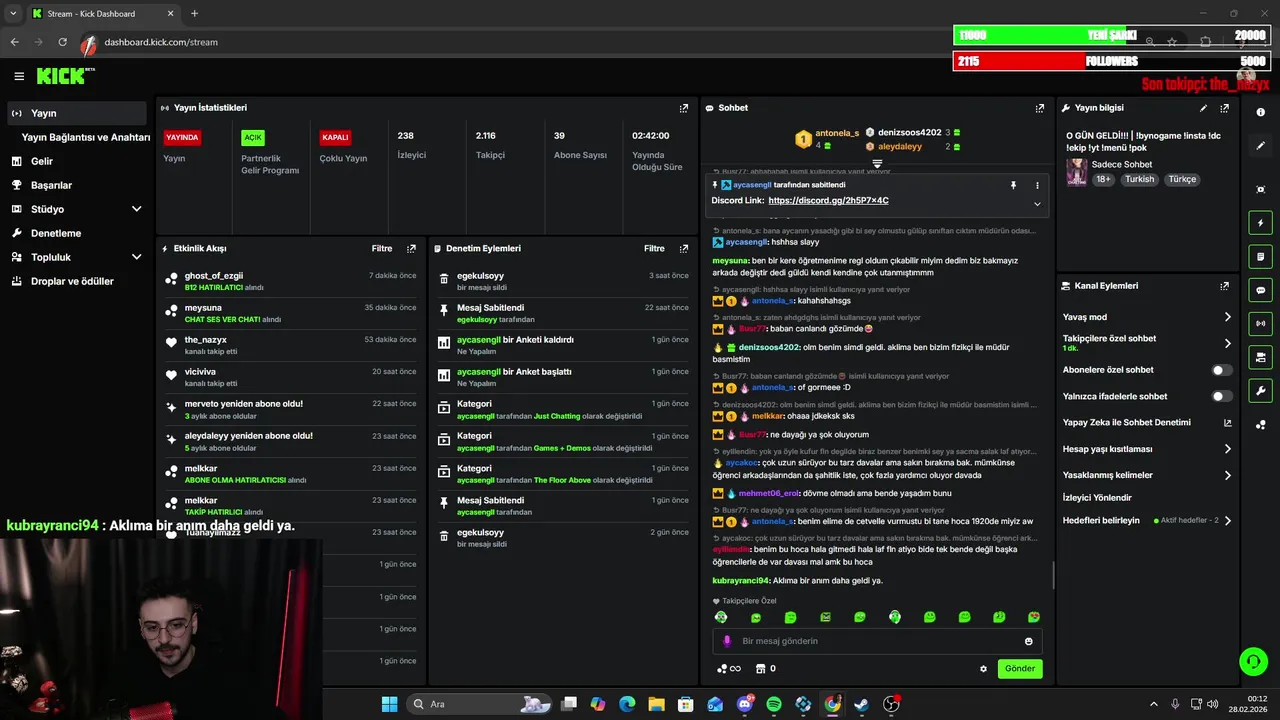
Task: Open the hamburger menu next to Kick logo
Action: (x=19, y=76)
